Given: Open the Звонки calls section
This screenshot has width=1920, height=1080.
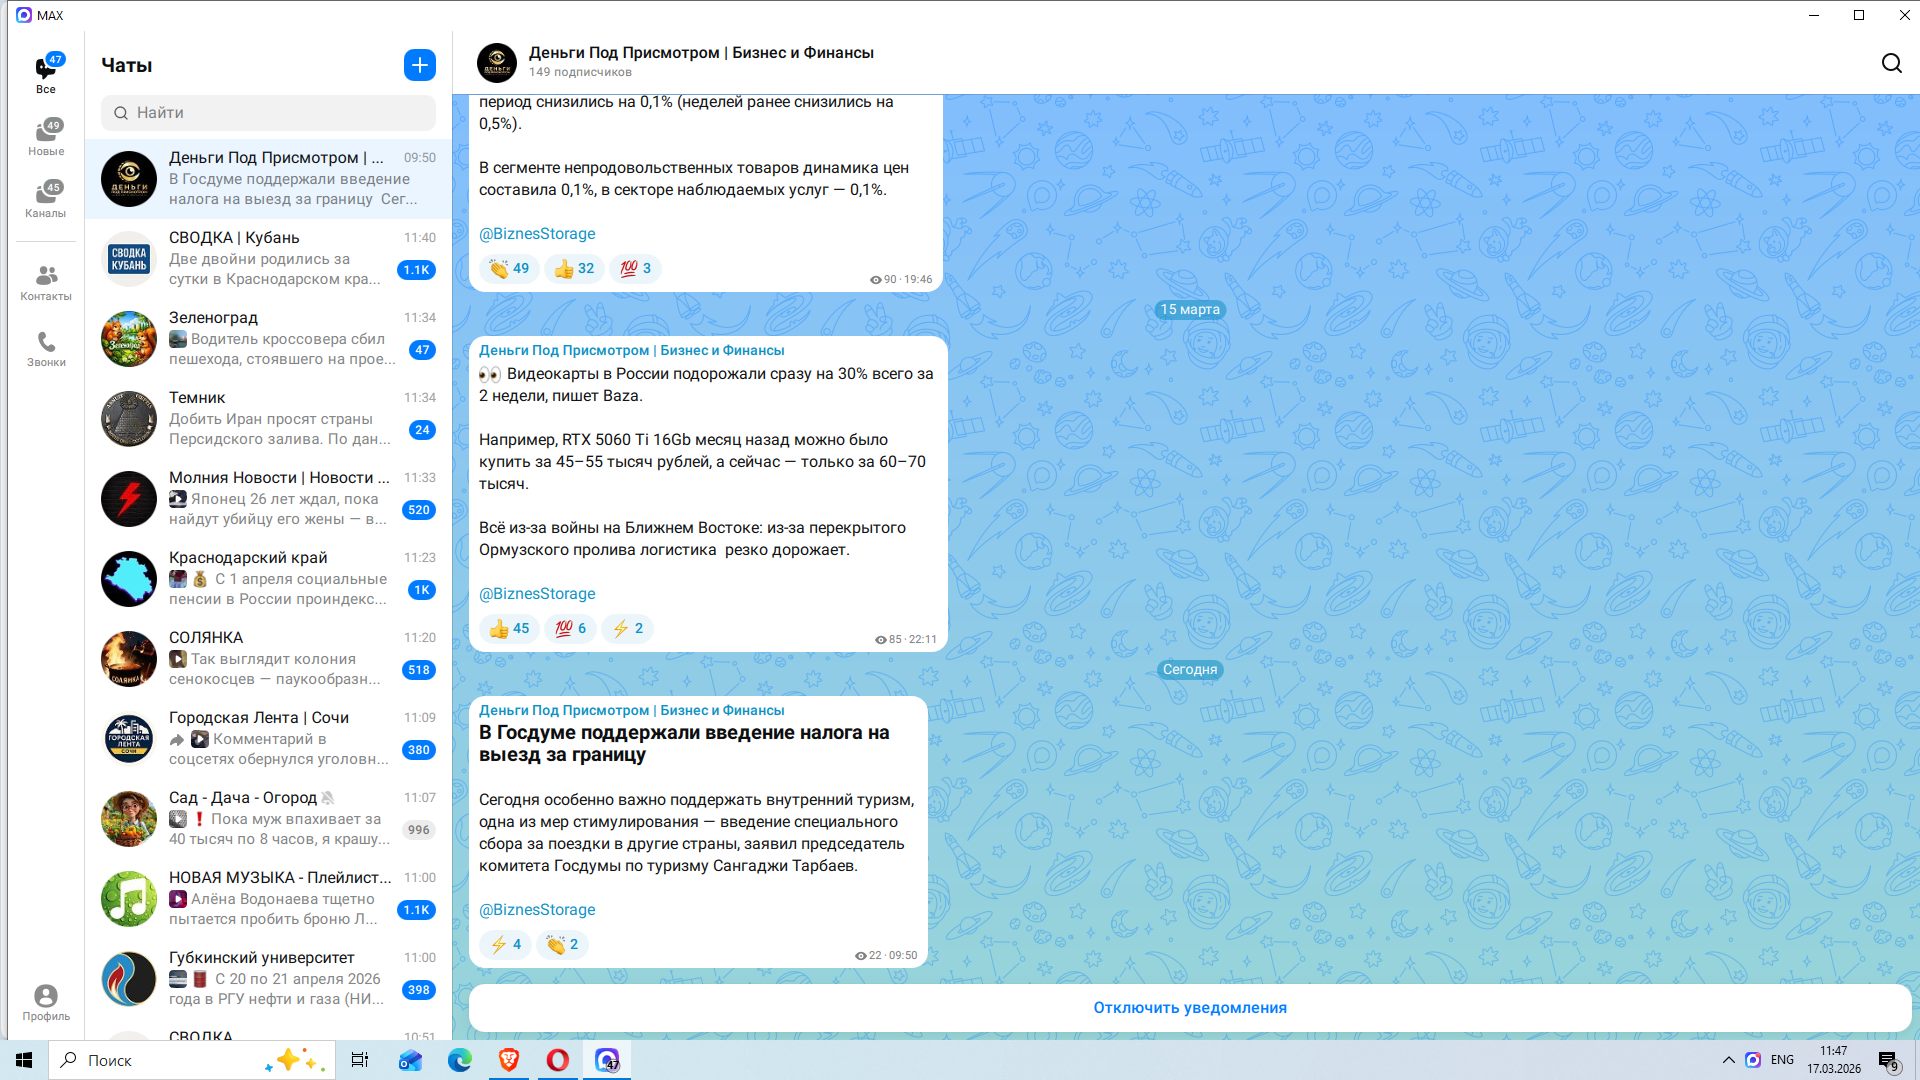Looking at the screenshot, I should point(46,349).
